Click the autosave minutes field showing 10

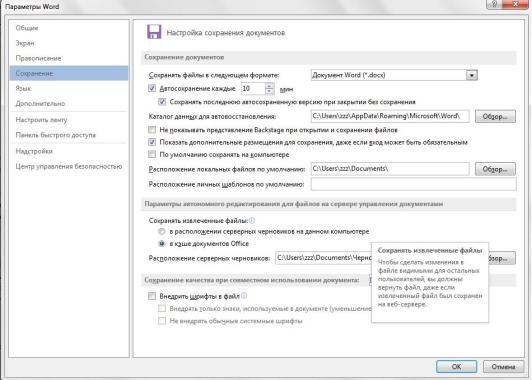(253, 89)
